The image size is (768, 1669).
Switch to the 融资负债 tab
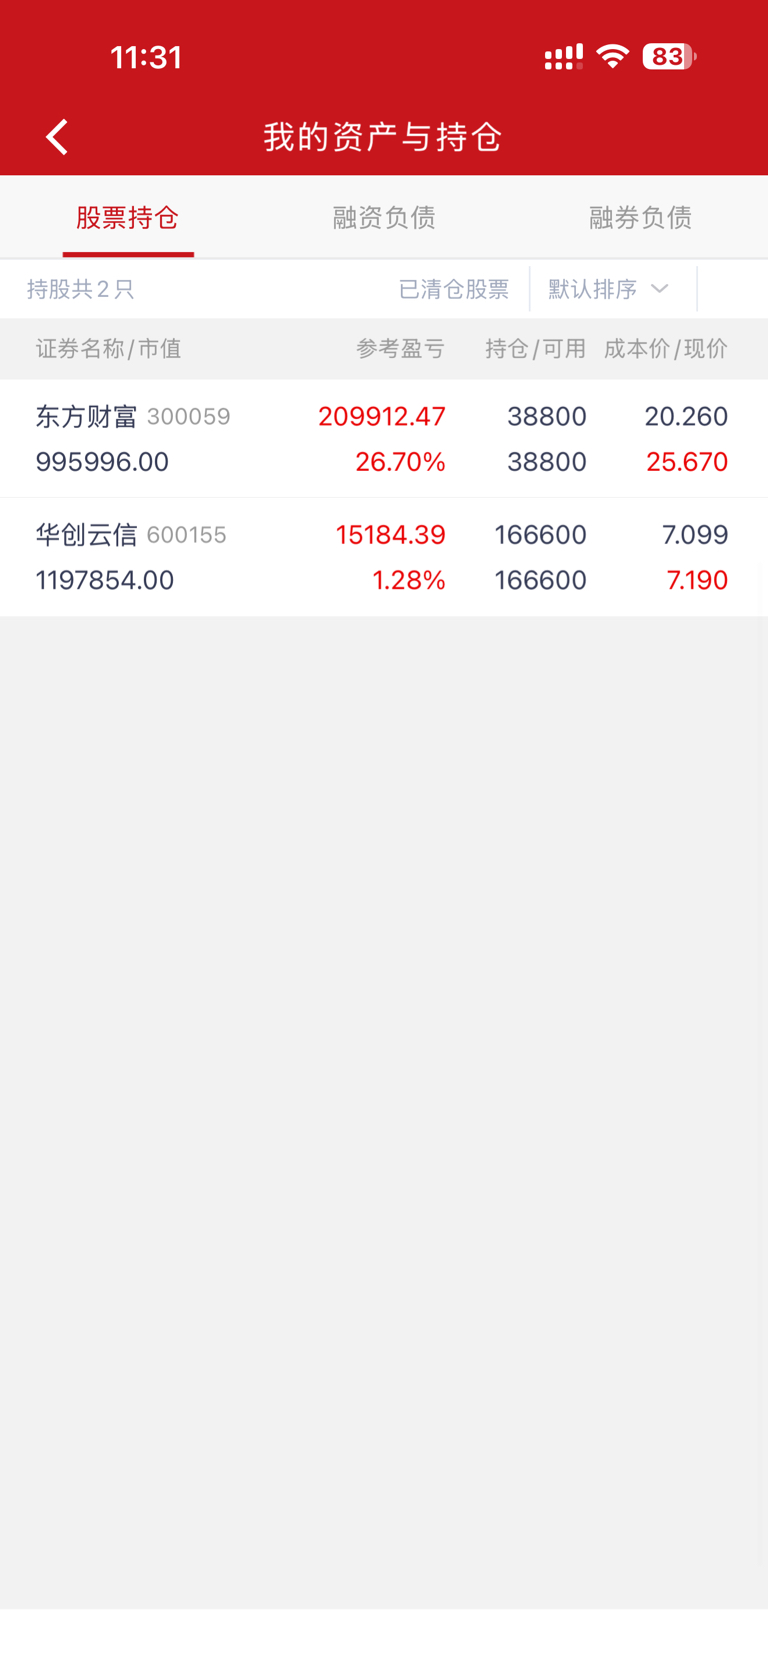point(384,217)
